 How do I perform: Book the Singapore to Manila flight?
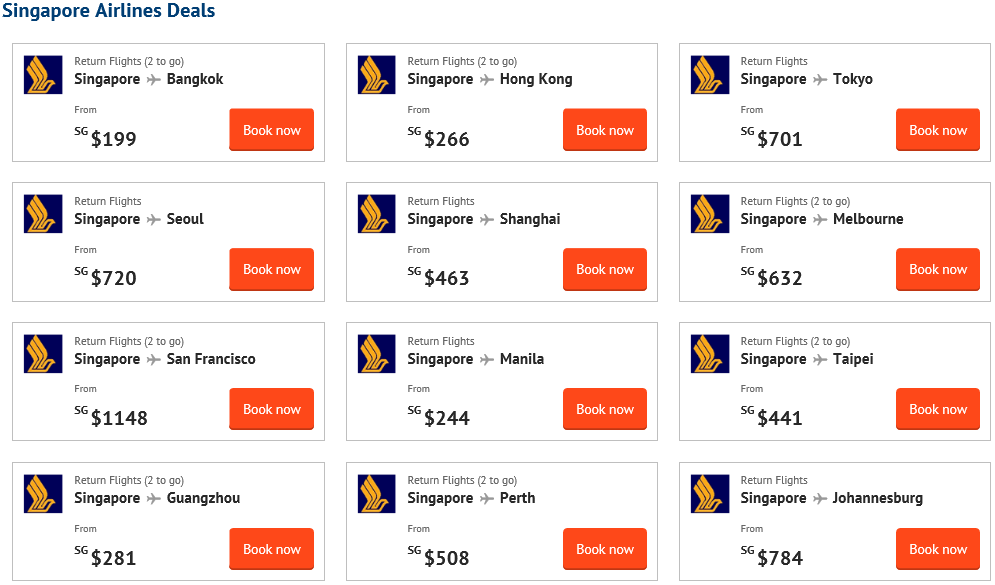(x=605, y=409)
